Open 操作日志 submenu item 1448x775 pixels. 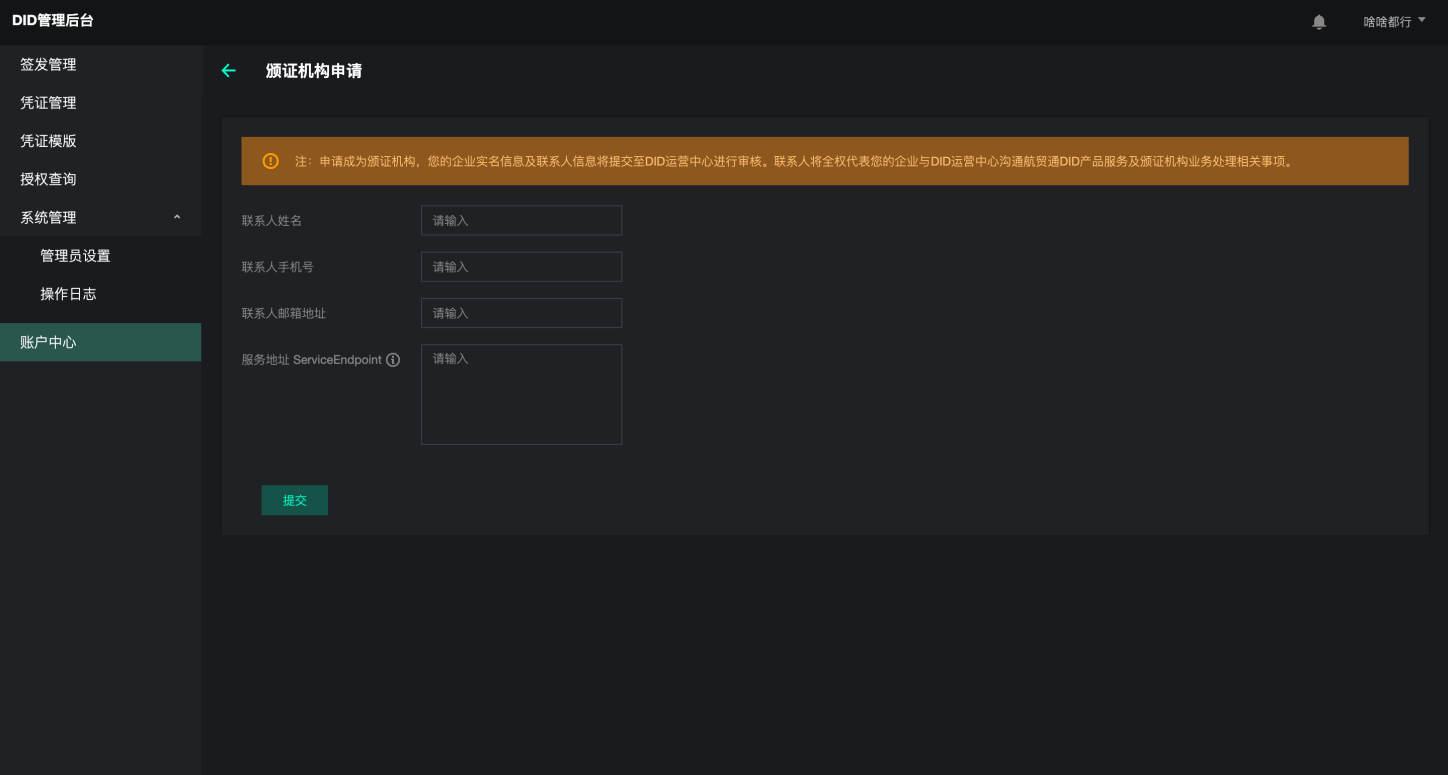click(68, 294)
